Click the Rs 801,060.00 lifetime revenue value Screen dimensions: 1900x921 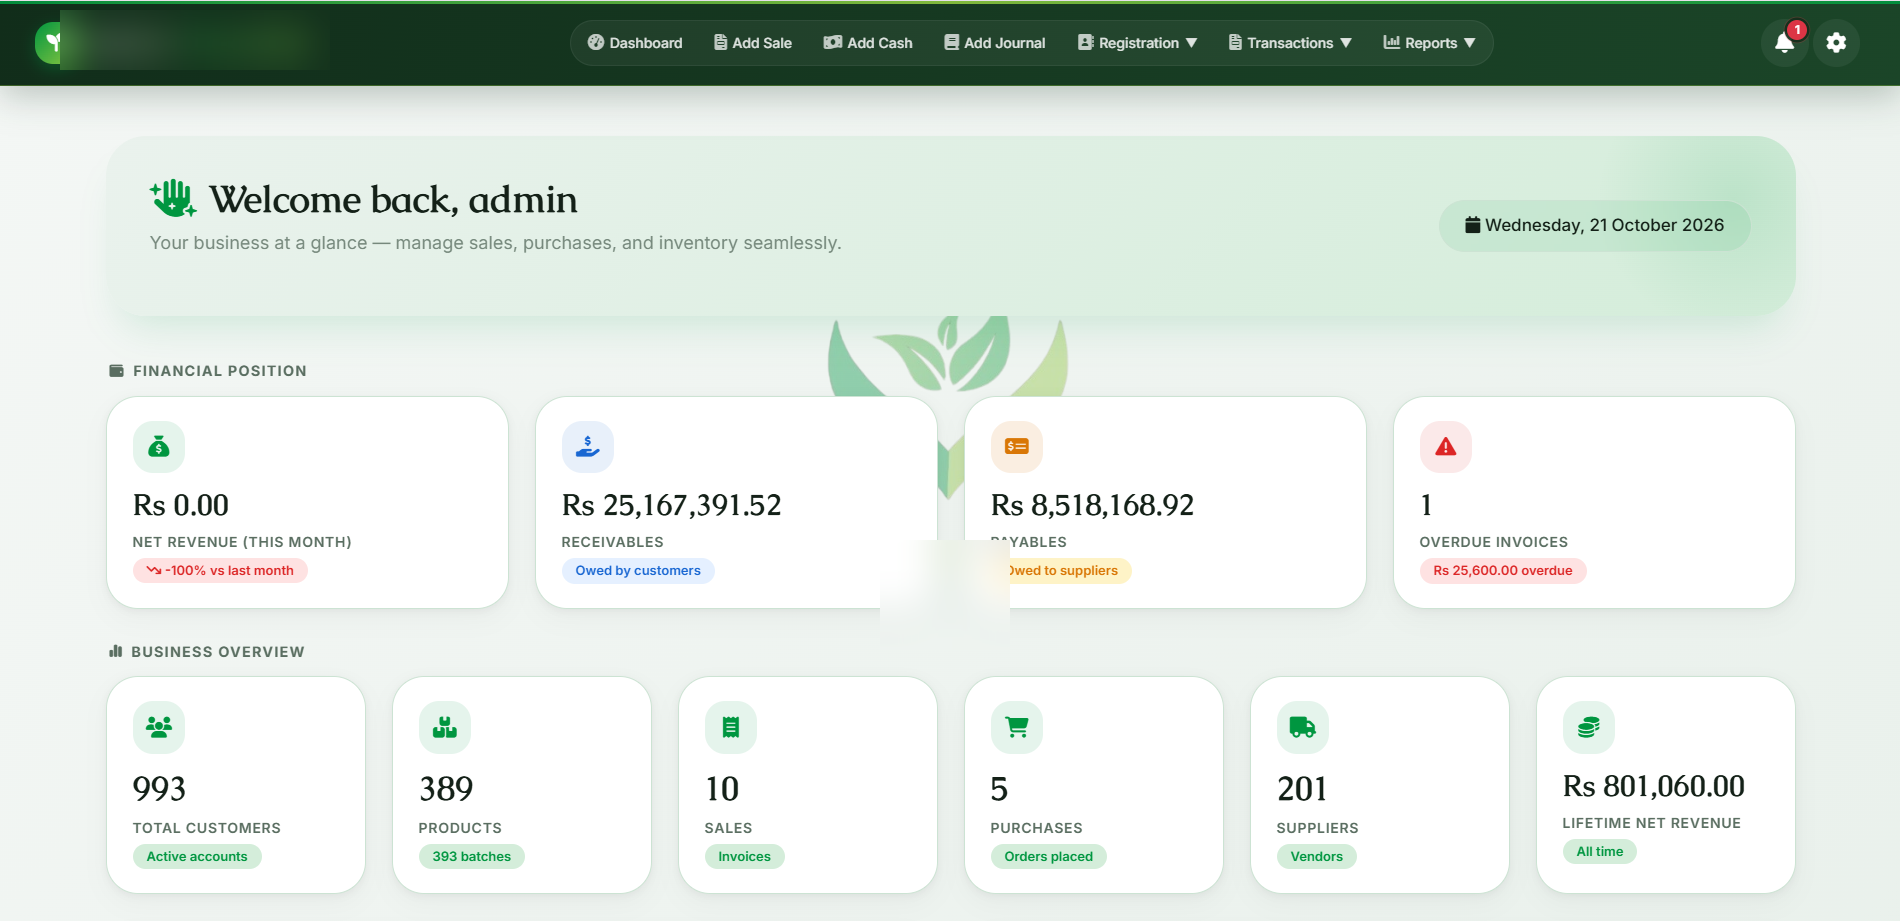[x=1654, y=786]
